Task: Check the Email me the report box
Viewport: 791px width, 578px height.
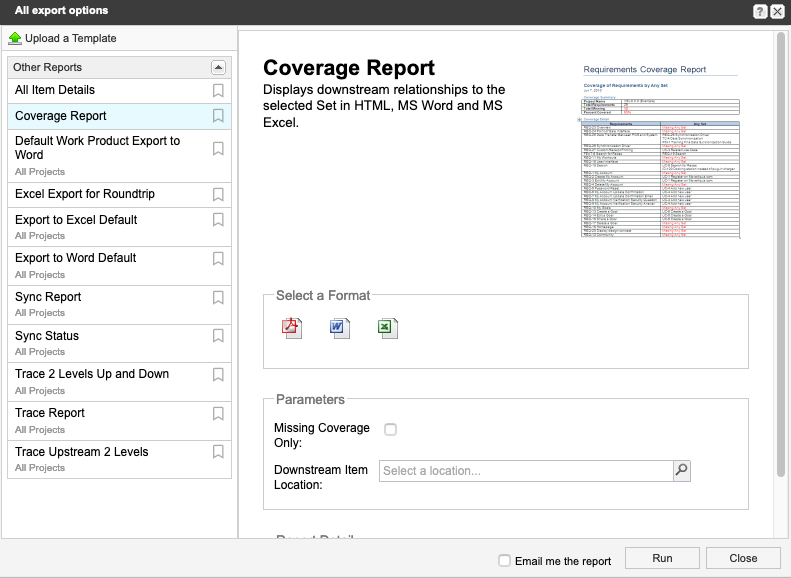Action: tap(505, 561)
